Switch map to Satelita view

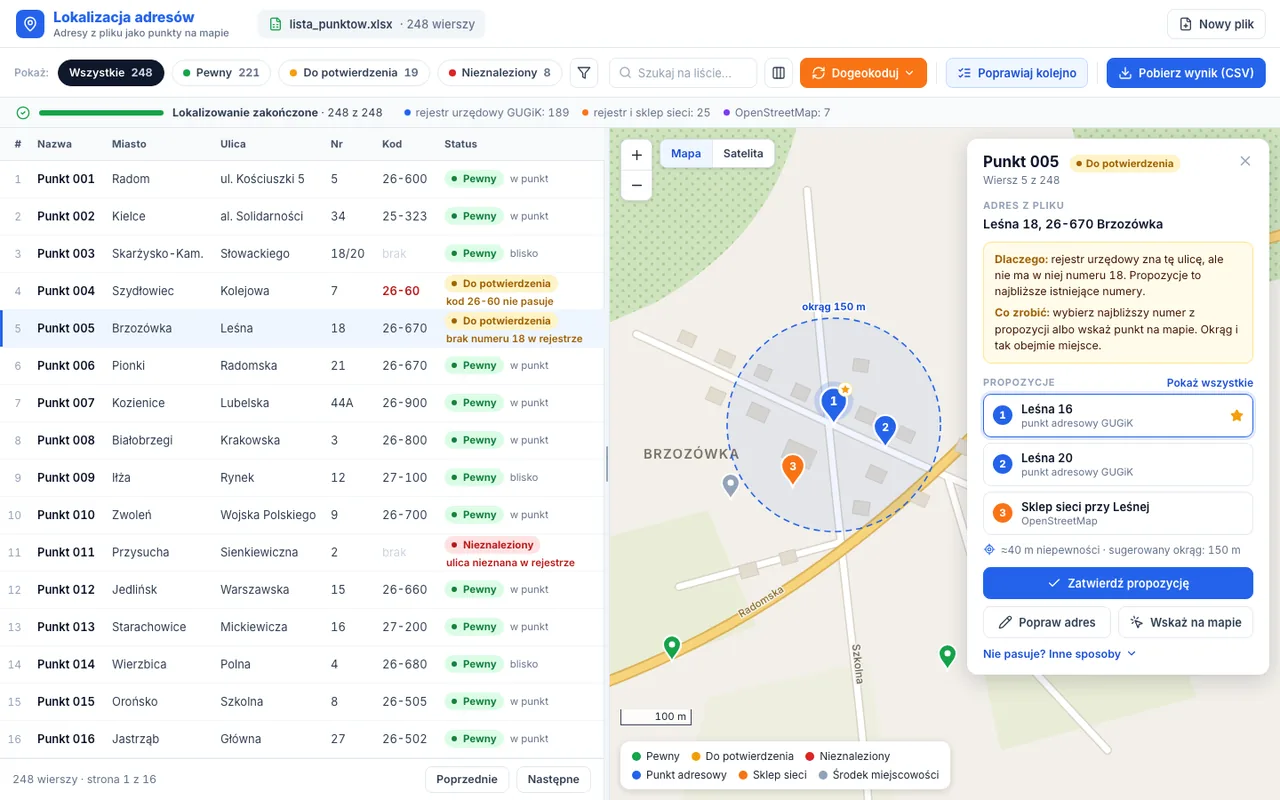(743, 153)
